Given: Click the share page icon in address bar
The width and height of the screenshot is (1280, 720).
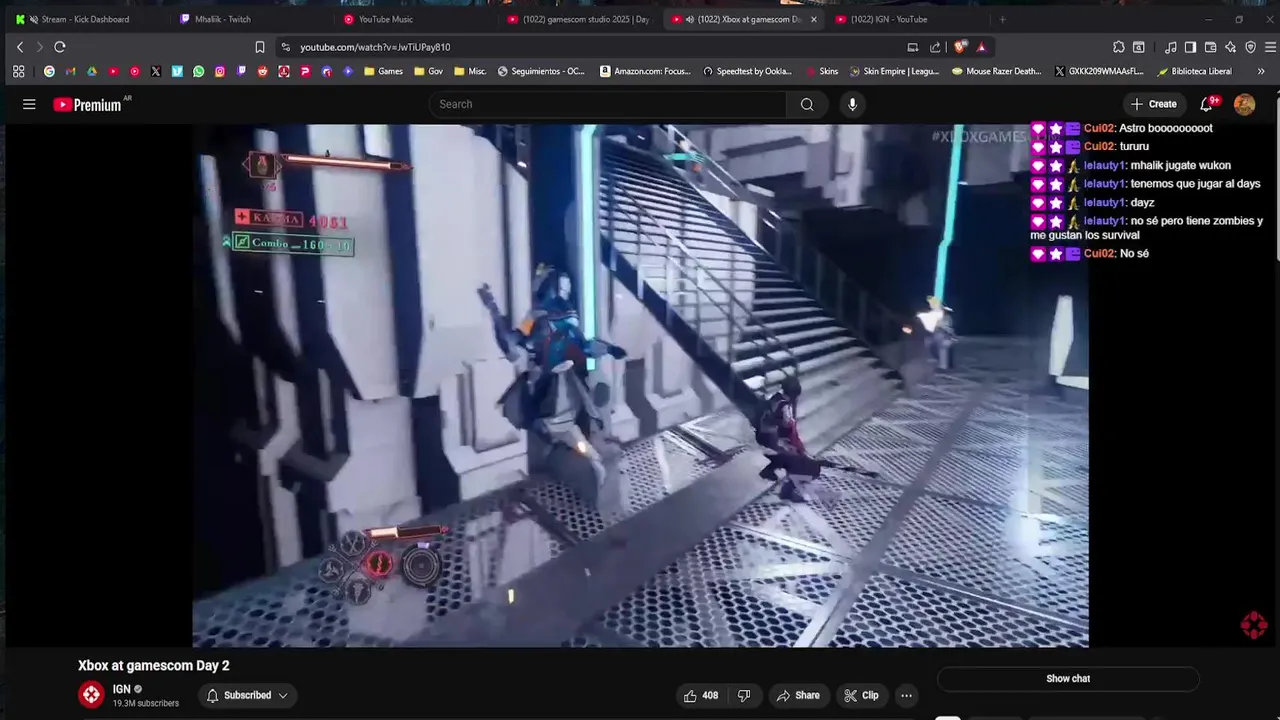Looking at the screenshot, I should click(935, 47).
